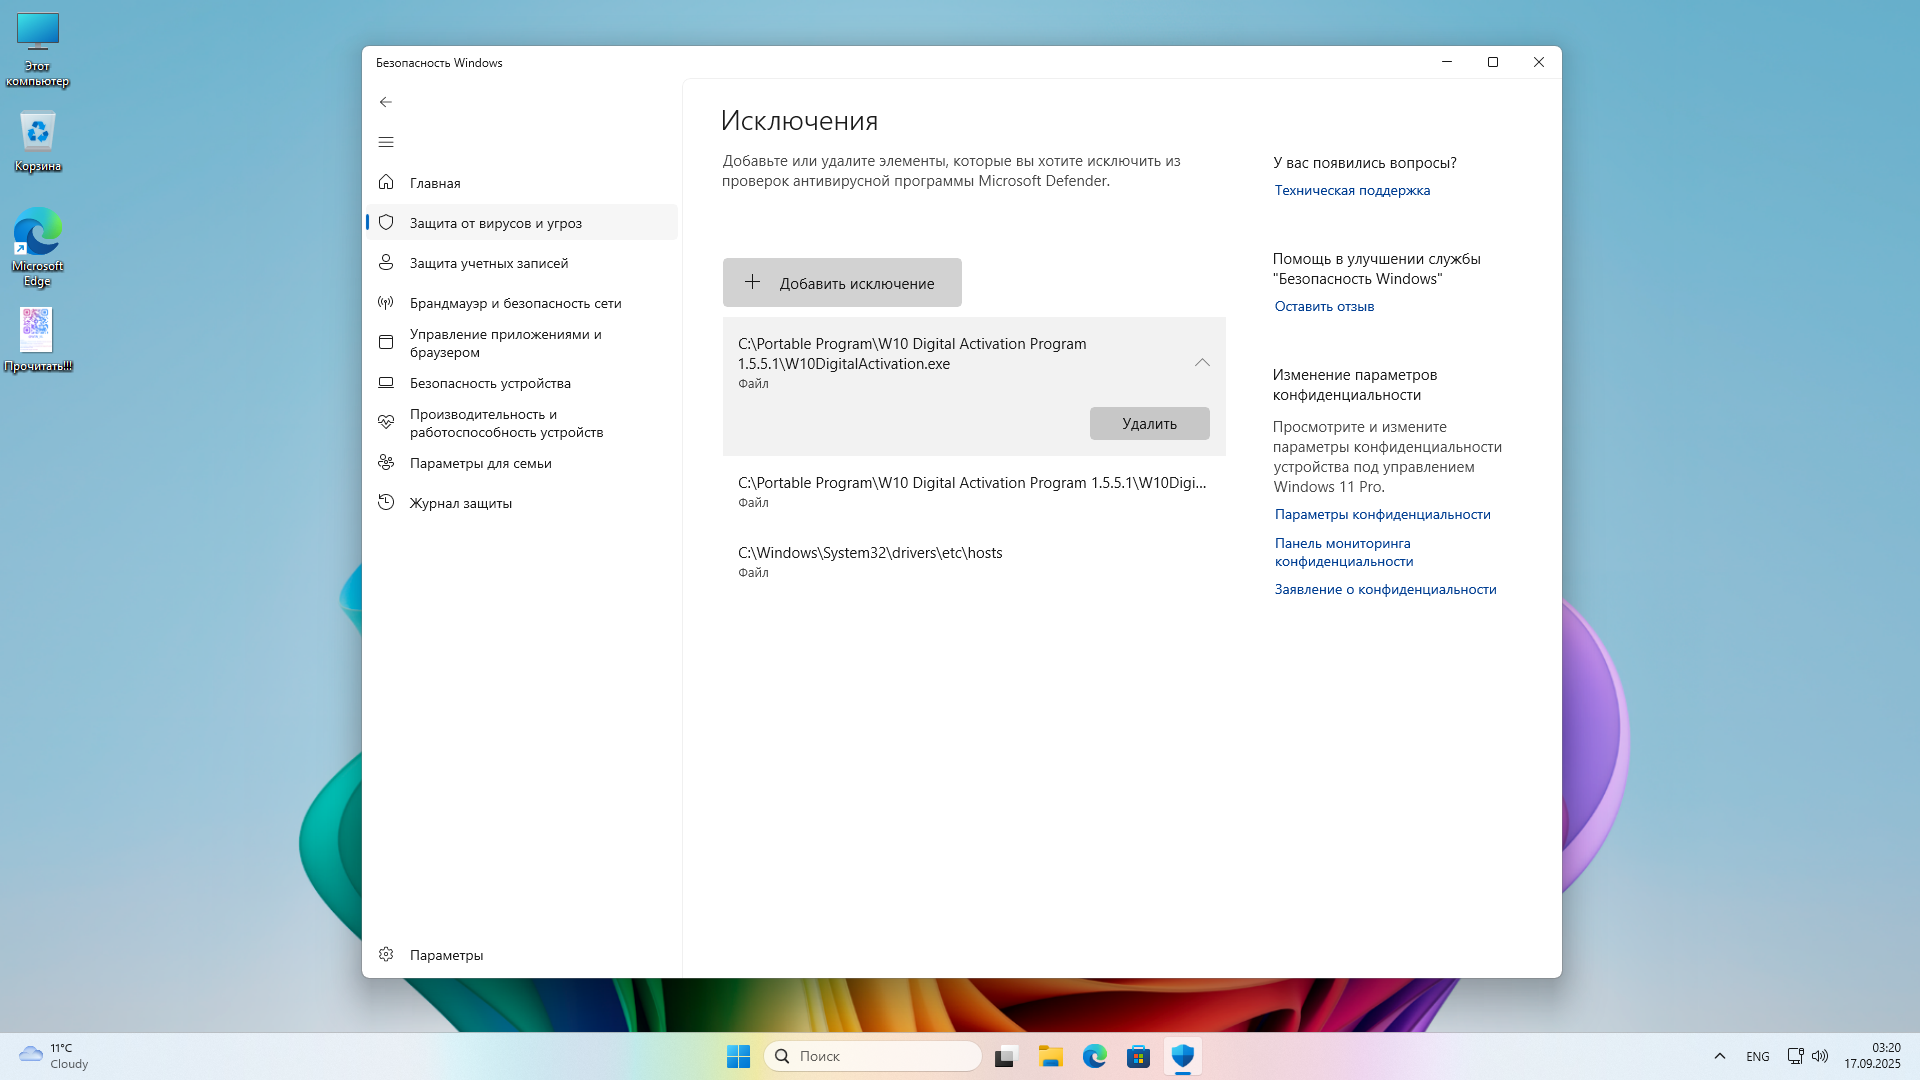This screenshot has width=1920, height=1080.
Task: Expand the truncated W10Digi... exclusion entry
Action: pos(974,491)
